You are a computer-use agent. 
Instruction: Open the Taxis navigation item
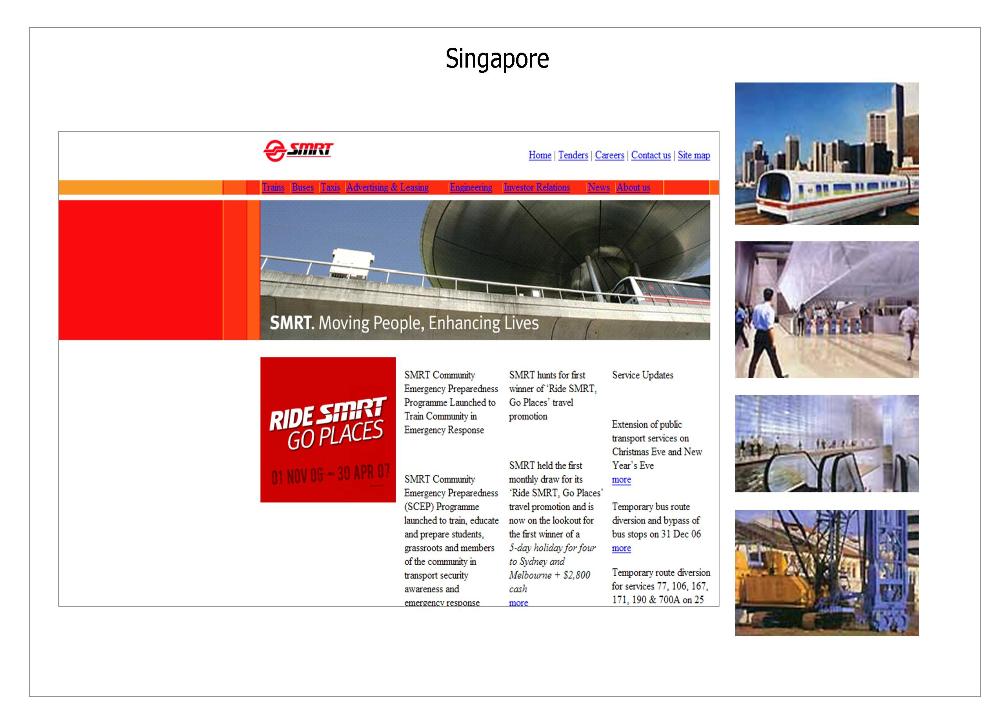click(330, 188)
